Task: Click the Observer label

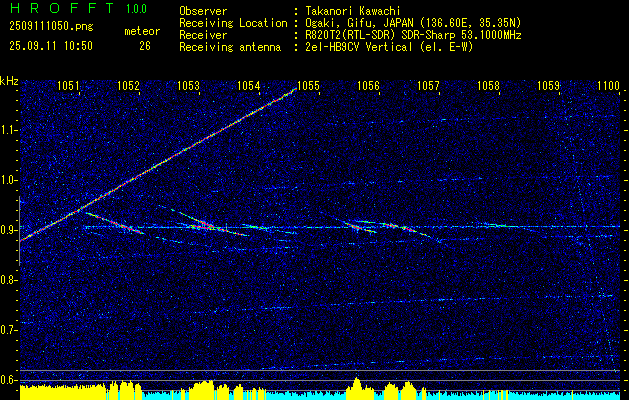Action: point(203,11)
